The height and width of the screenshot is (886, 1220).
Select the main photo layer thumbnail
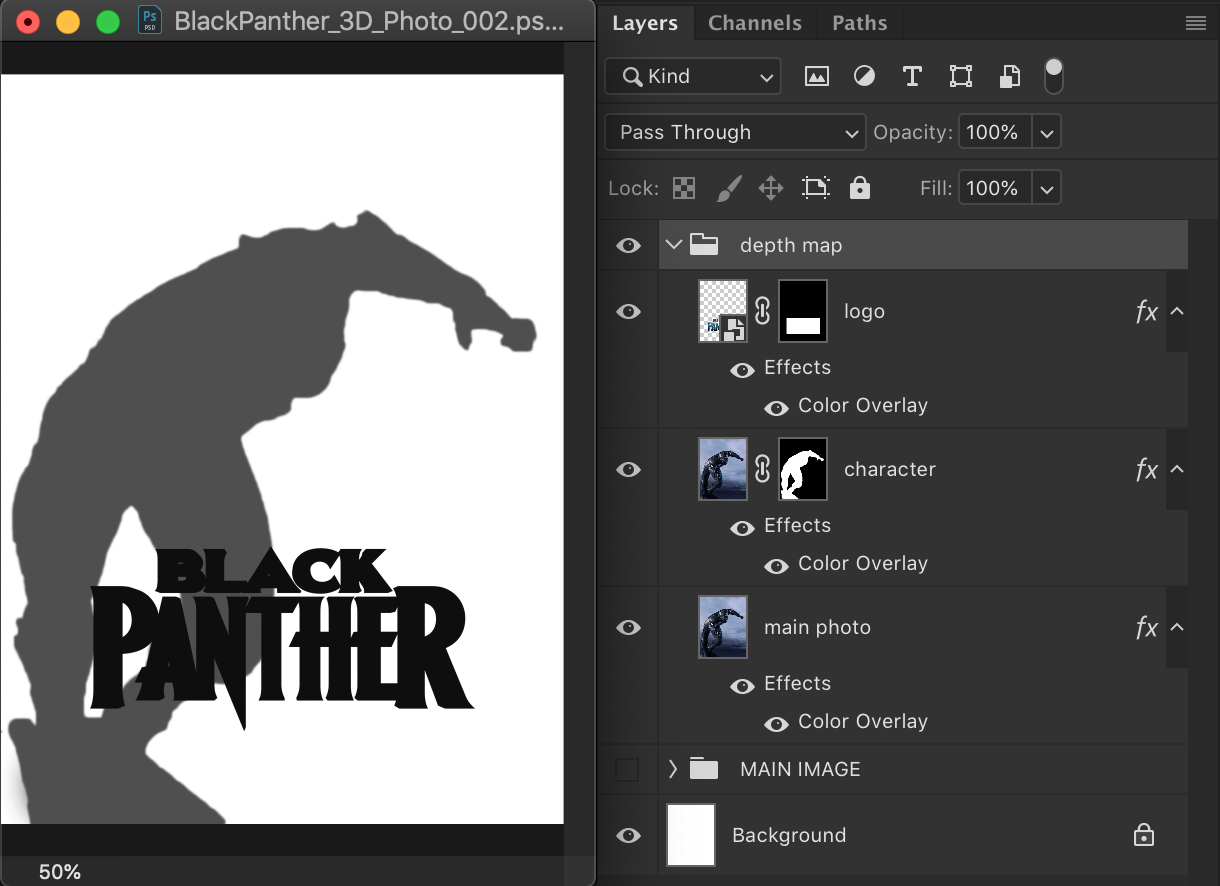pyautogui.click(x=723, y=627)
